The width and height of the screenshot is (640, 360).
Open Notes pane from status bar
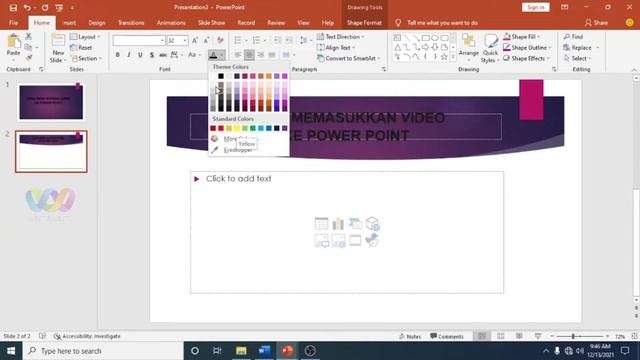[410, 336]
